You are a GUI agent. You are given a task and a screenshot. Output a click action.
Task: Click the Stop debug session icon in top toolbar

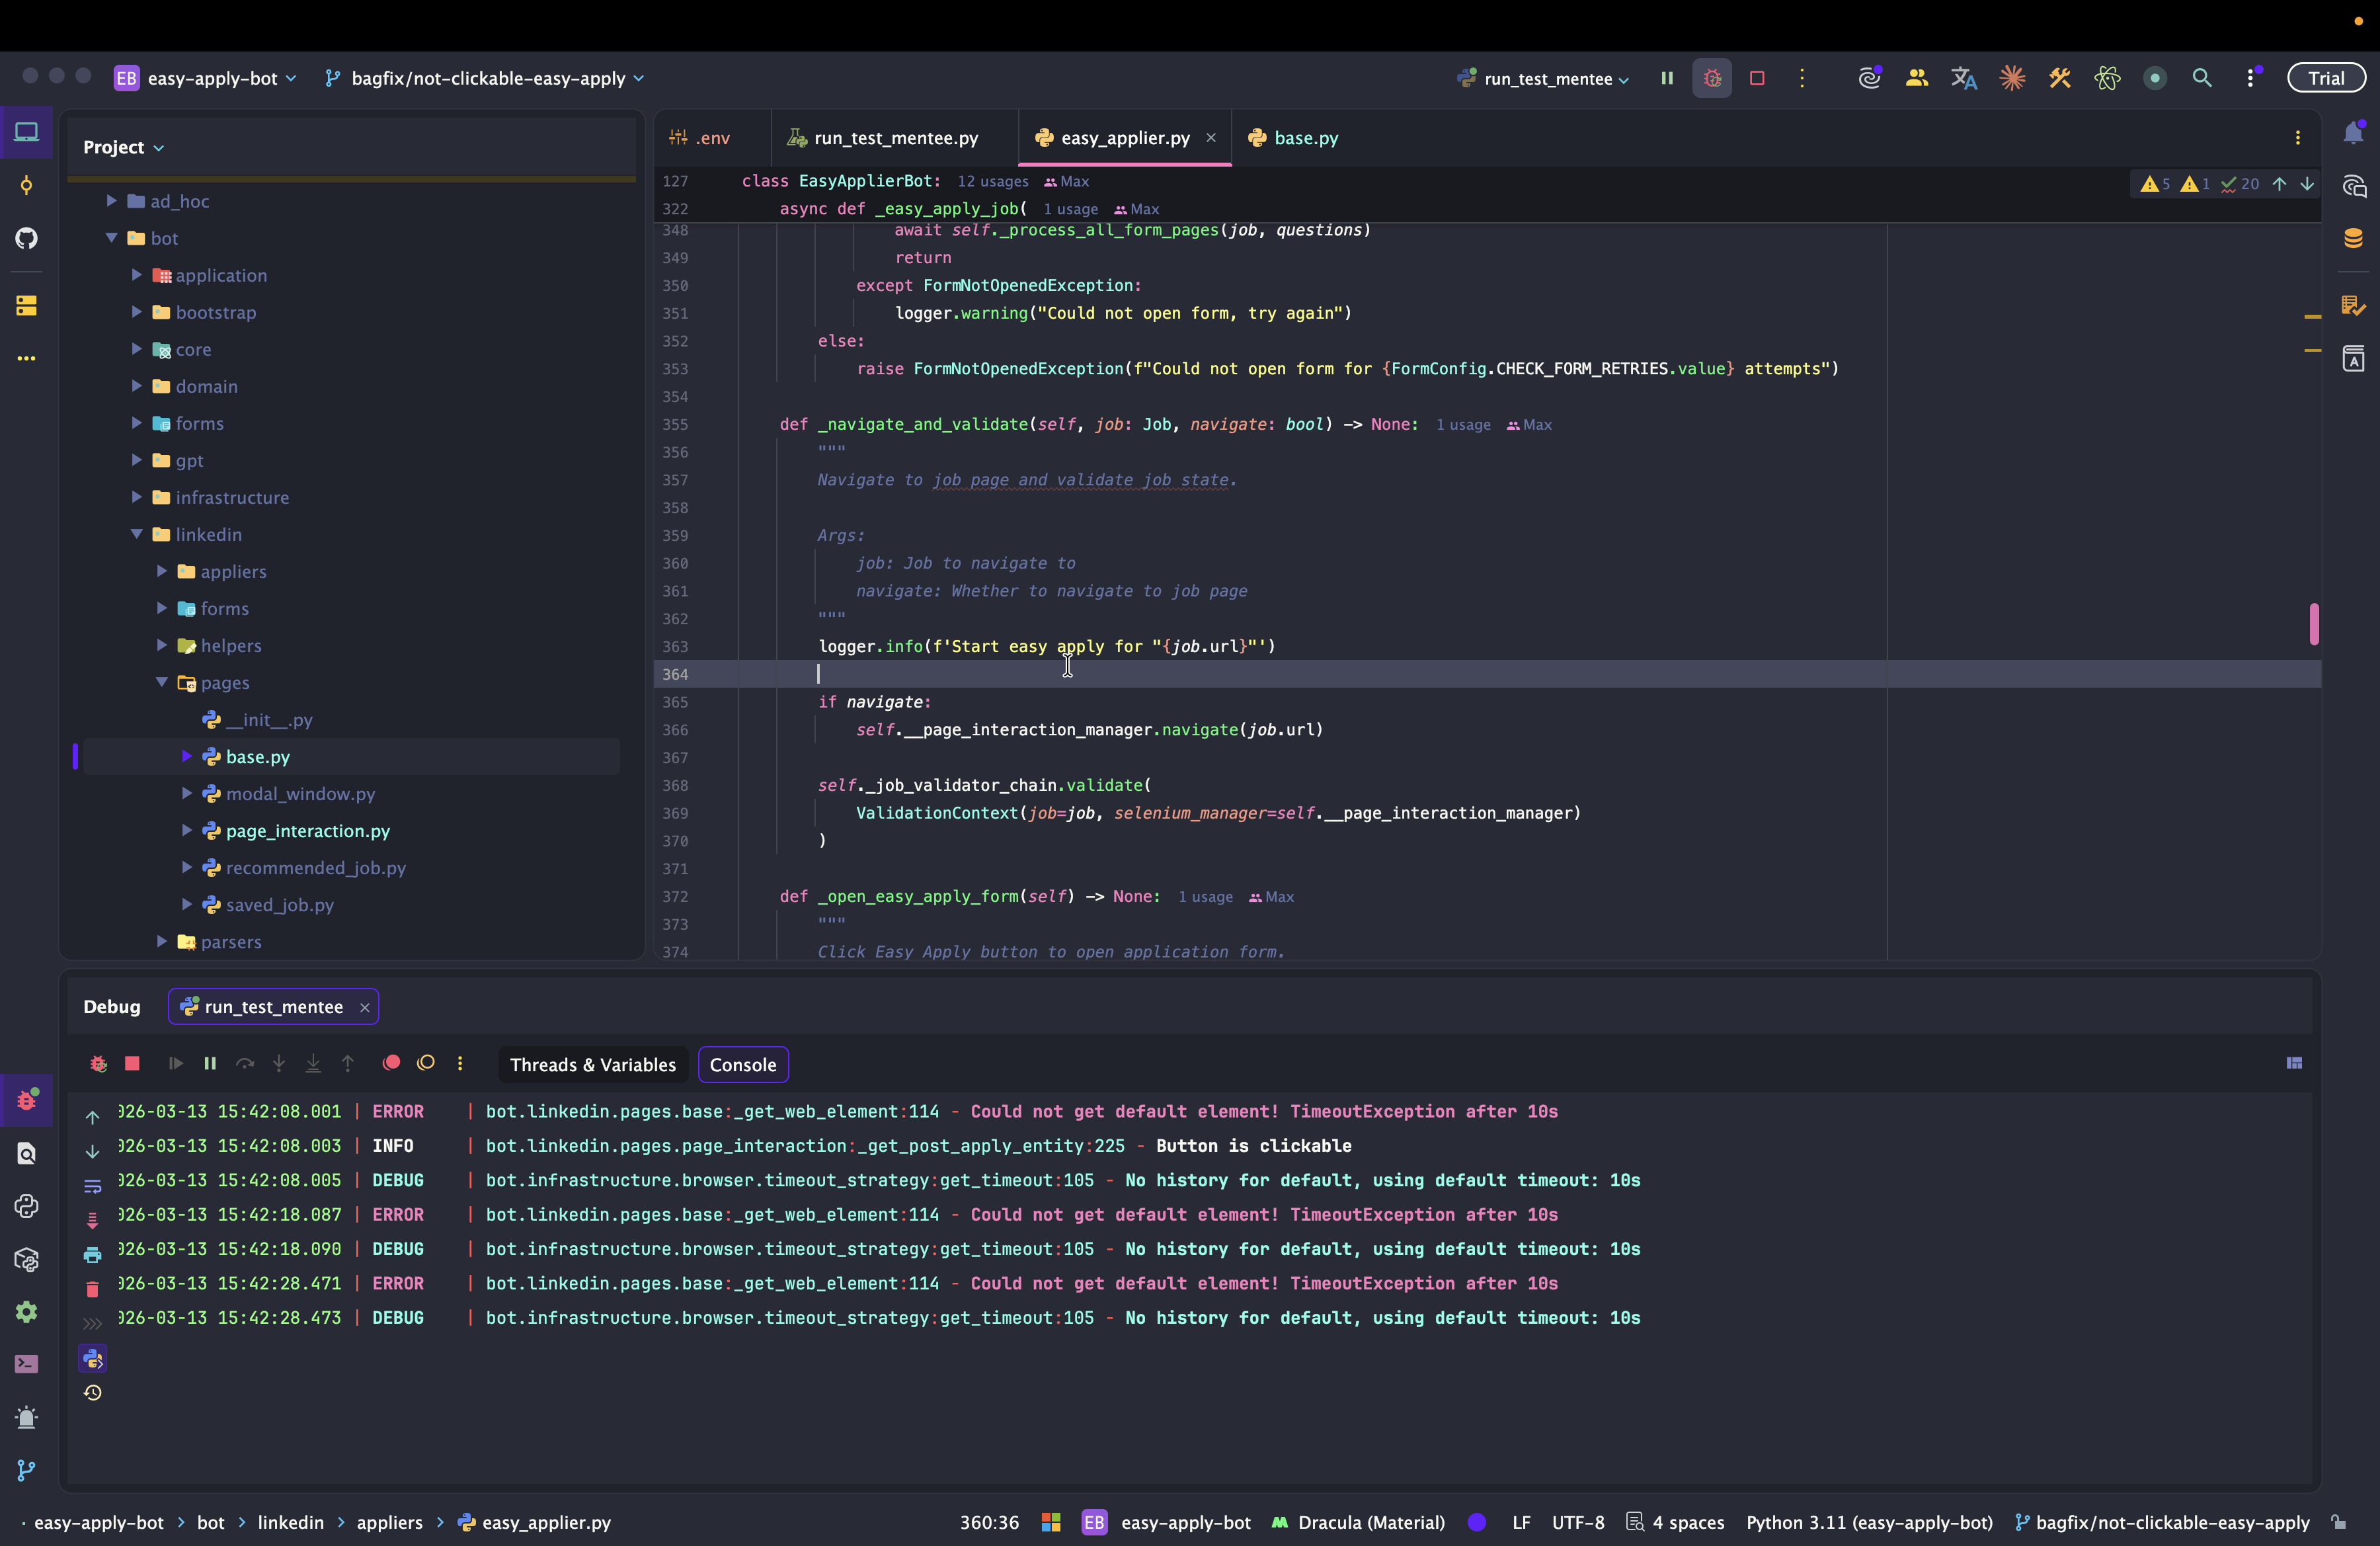click(1757, 78)
